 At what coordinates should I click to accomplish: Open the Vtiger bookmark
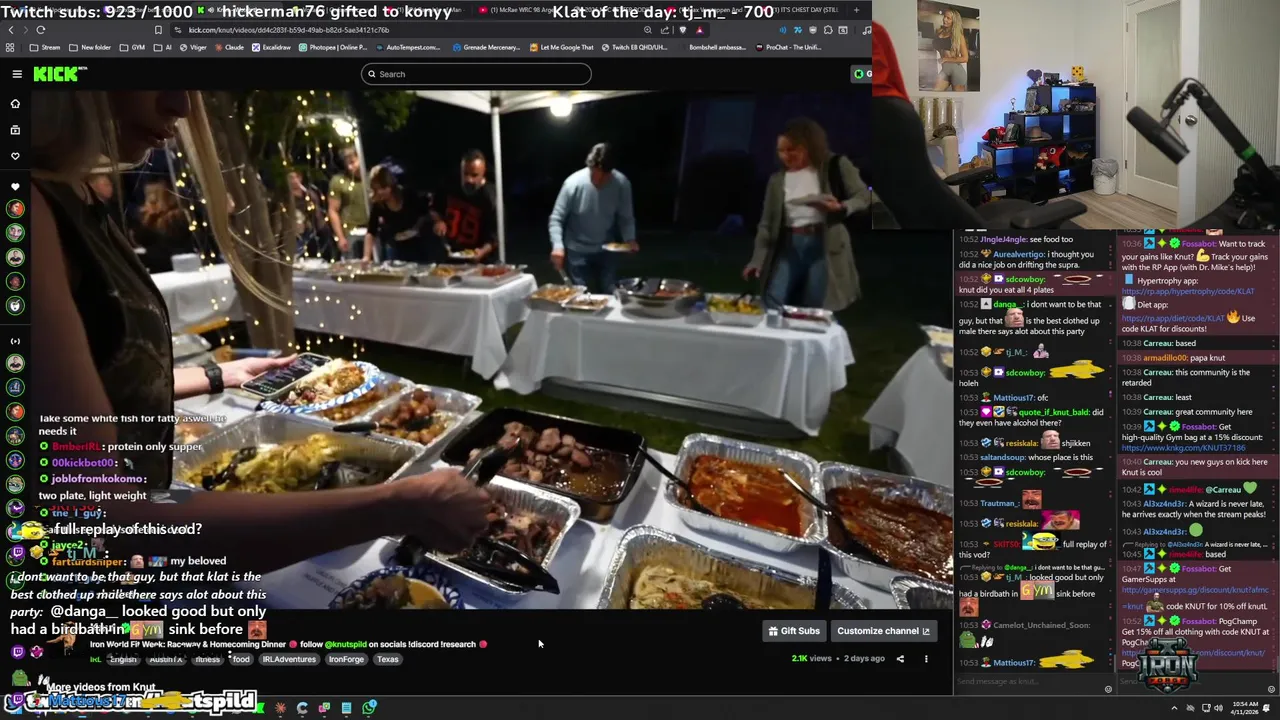(x=193, y=47)
